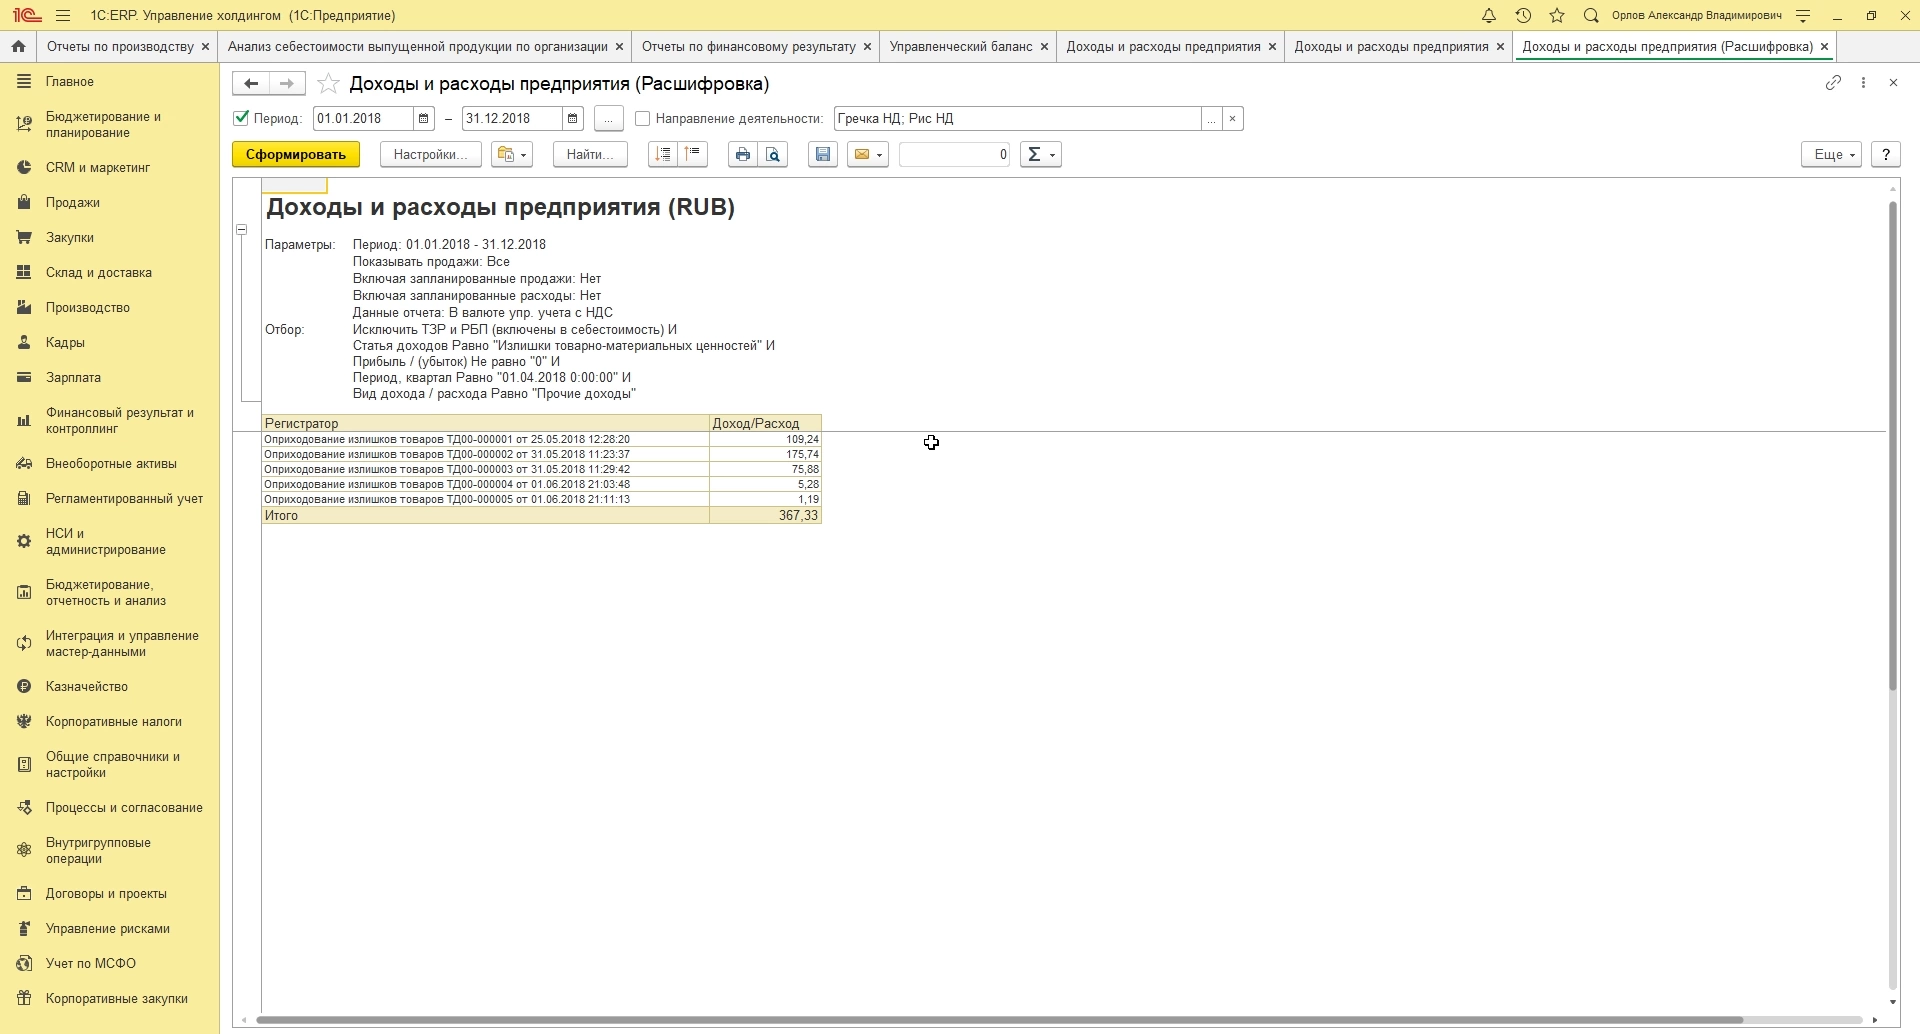Screen dimensions: 1920x1034
Task: Navigate back with the left arrow
Action: [251, 84]
